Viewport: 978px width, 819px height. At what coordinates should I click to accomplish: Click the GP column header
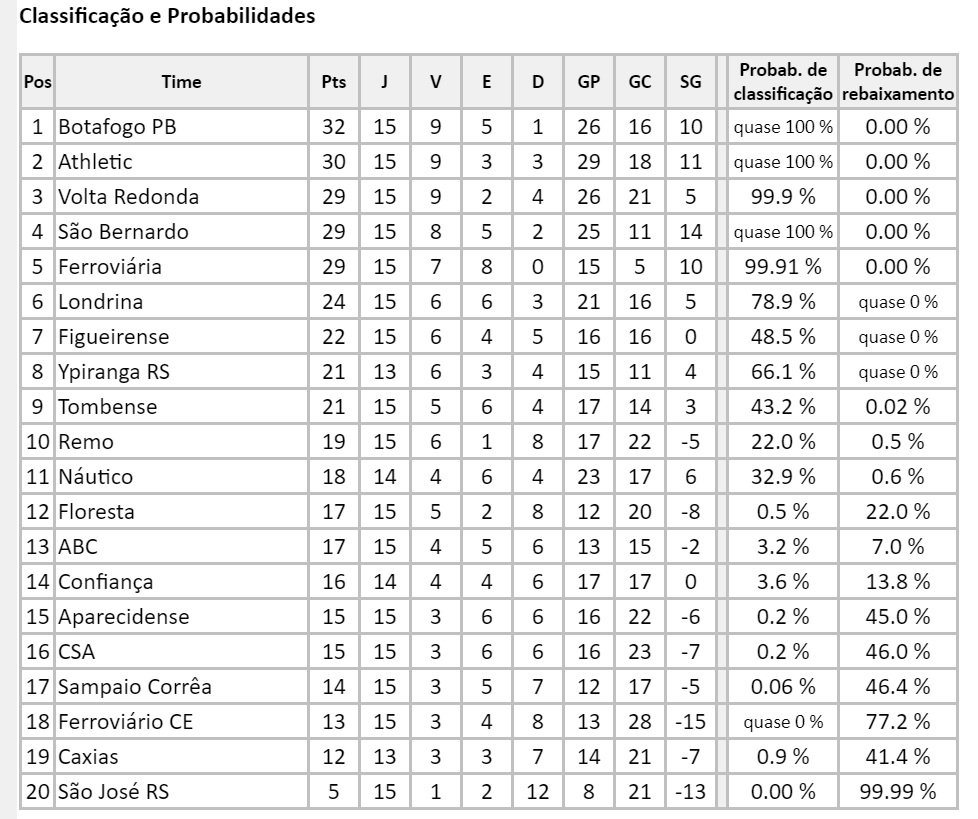point(588,83)
